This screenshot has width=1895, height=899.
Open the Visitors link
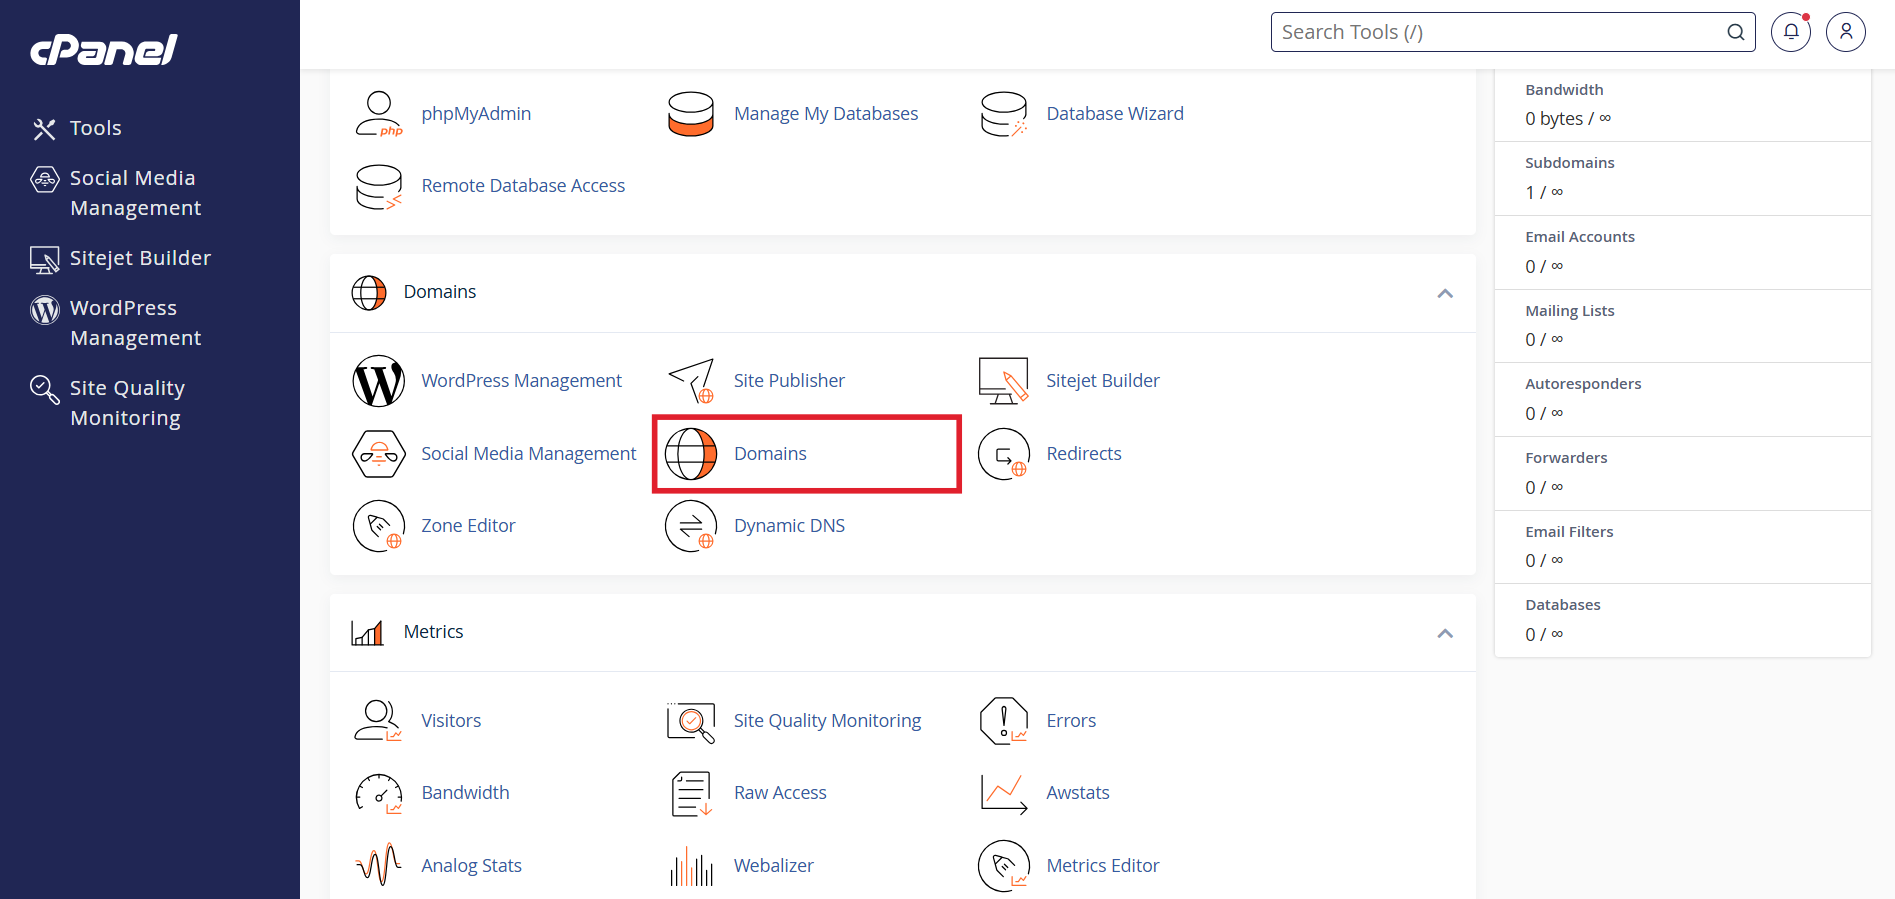point(451,721)
